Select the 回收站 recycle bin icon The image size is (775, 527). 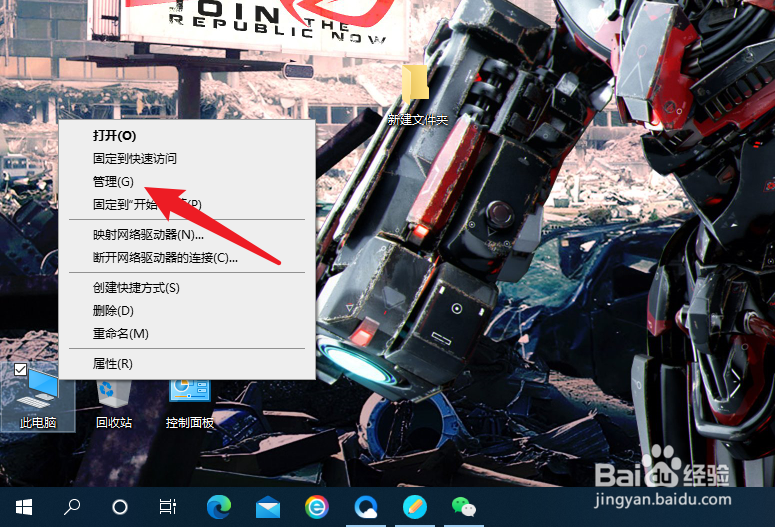point(114,404)
